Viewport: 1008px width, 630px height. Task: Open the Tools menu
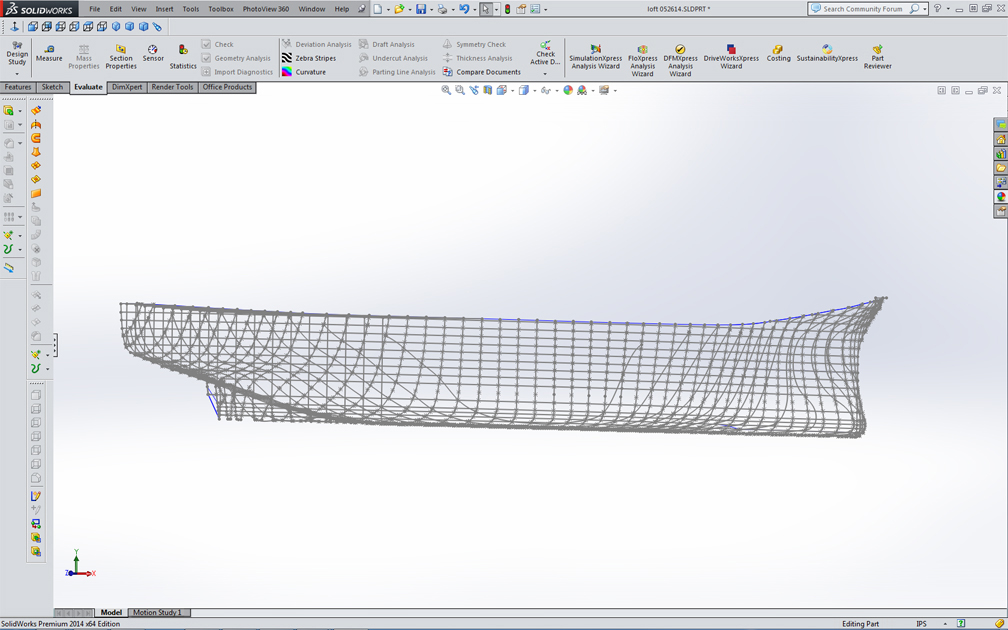[191, 9]
